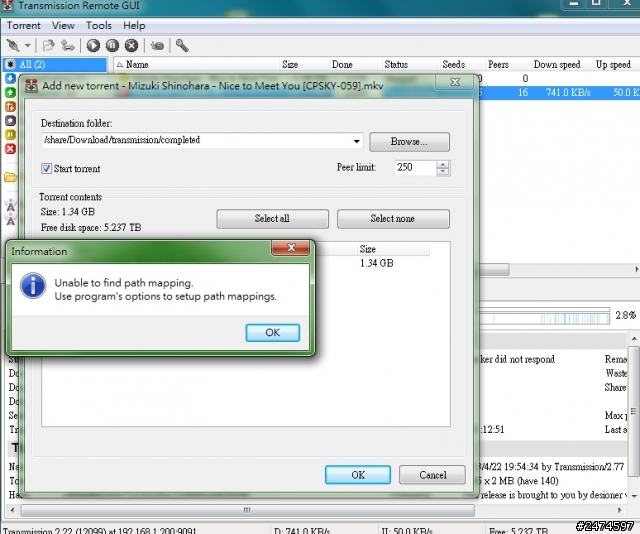Viewport: 640px width, 534px height.
Task: Select the blue Downloading filter icon
Action: (10, 78)
